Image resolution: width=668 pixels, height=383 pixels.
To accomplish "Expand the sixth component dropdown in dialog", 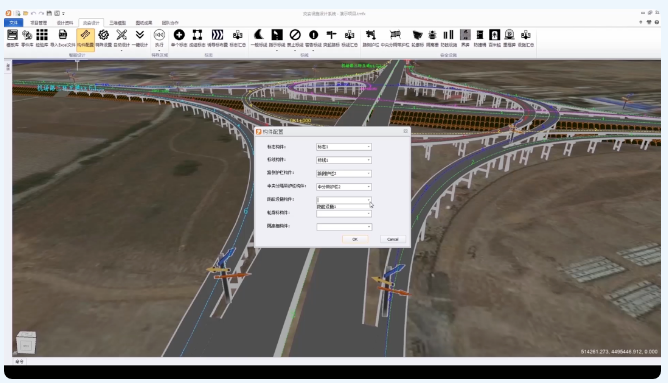I will click(x=369, y=213).
